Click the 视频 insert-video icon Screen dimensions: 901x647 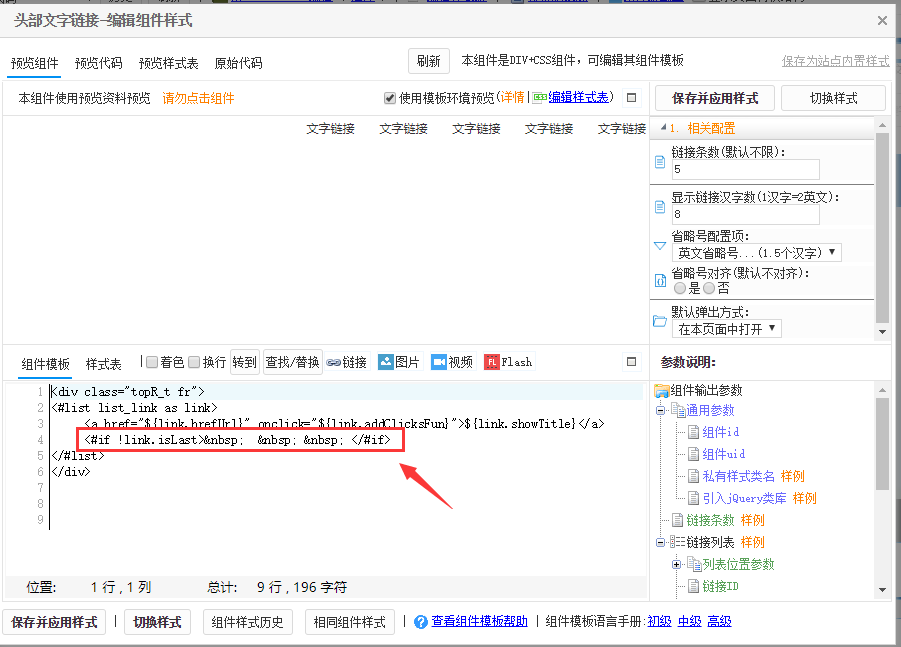[x=440, y=362]
